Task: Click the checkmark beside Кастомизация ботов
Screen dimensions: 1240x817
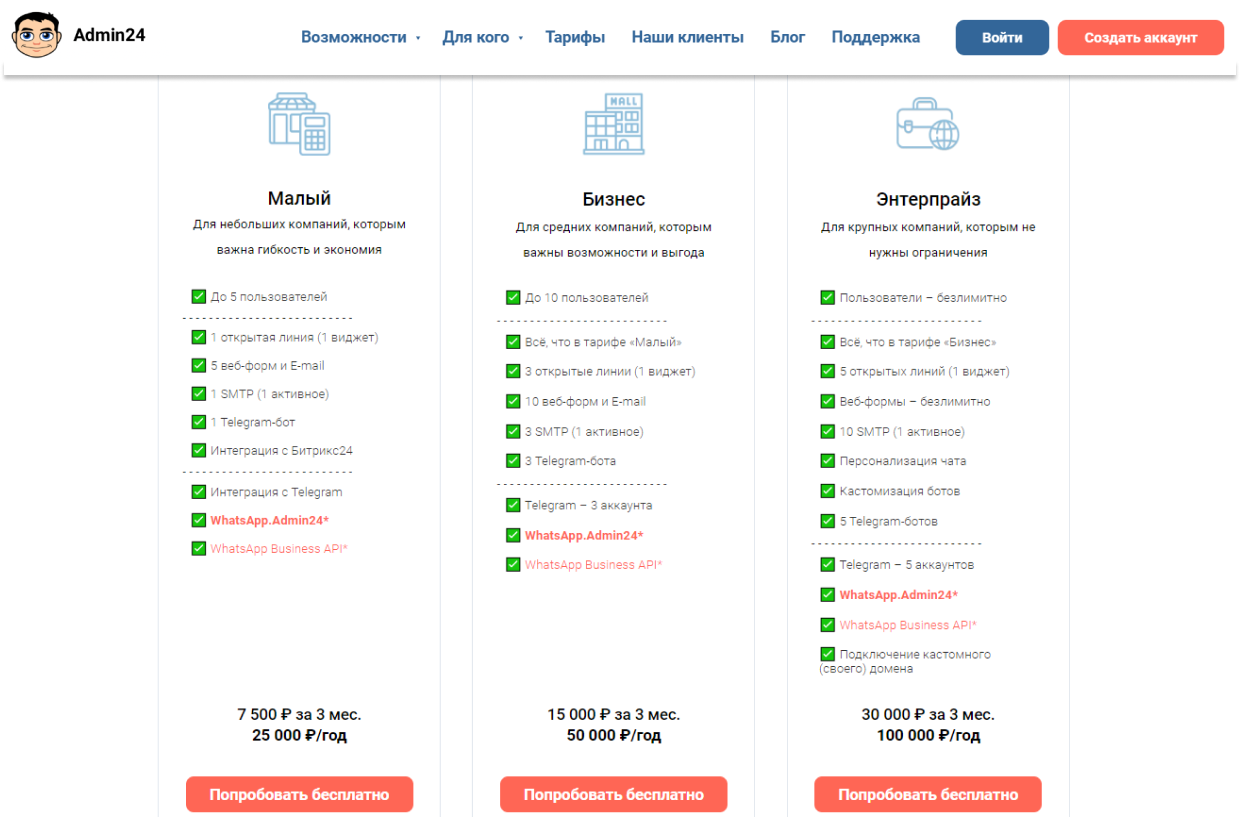Action: 827,491
